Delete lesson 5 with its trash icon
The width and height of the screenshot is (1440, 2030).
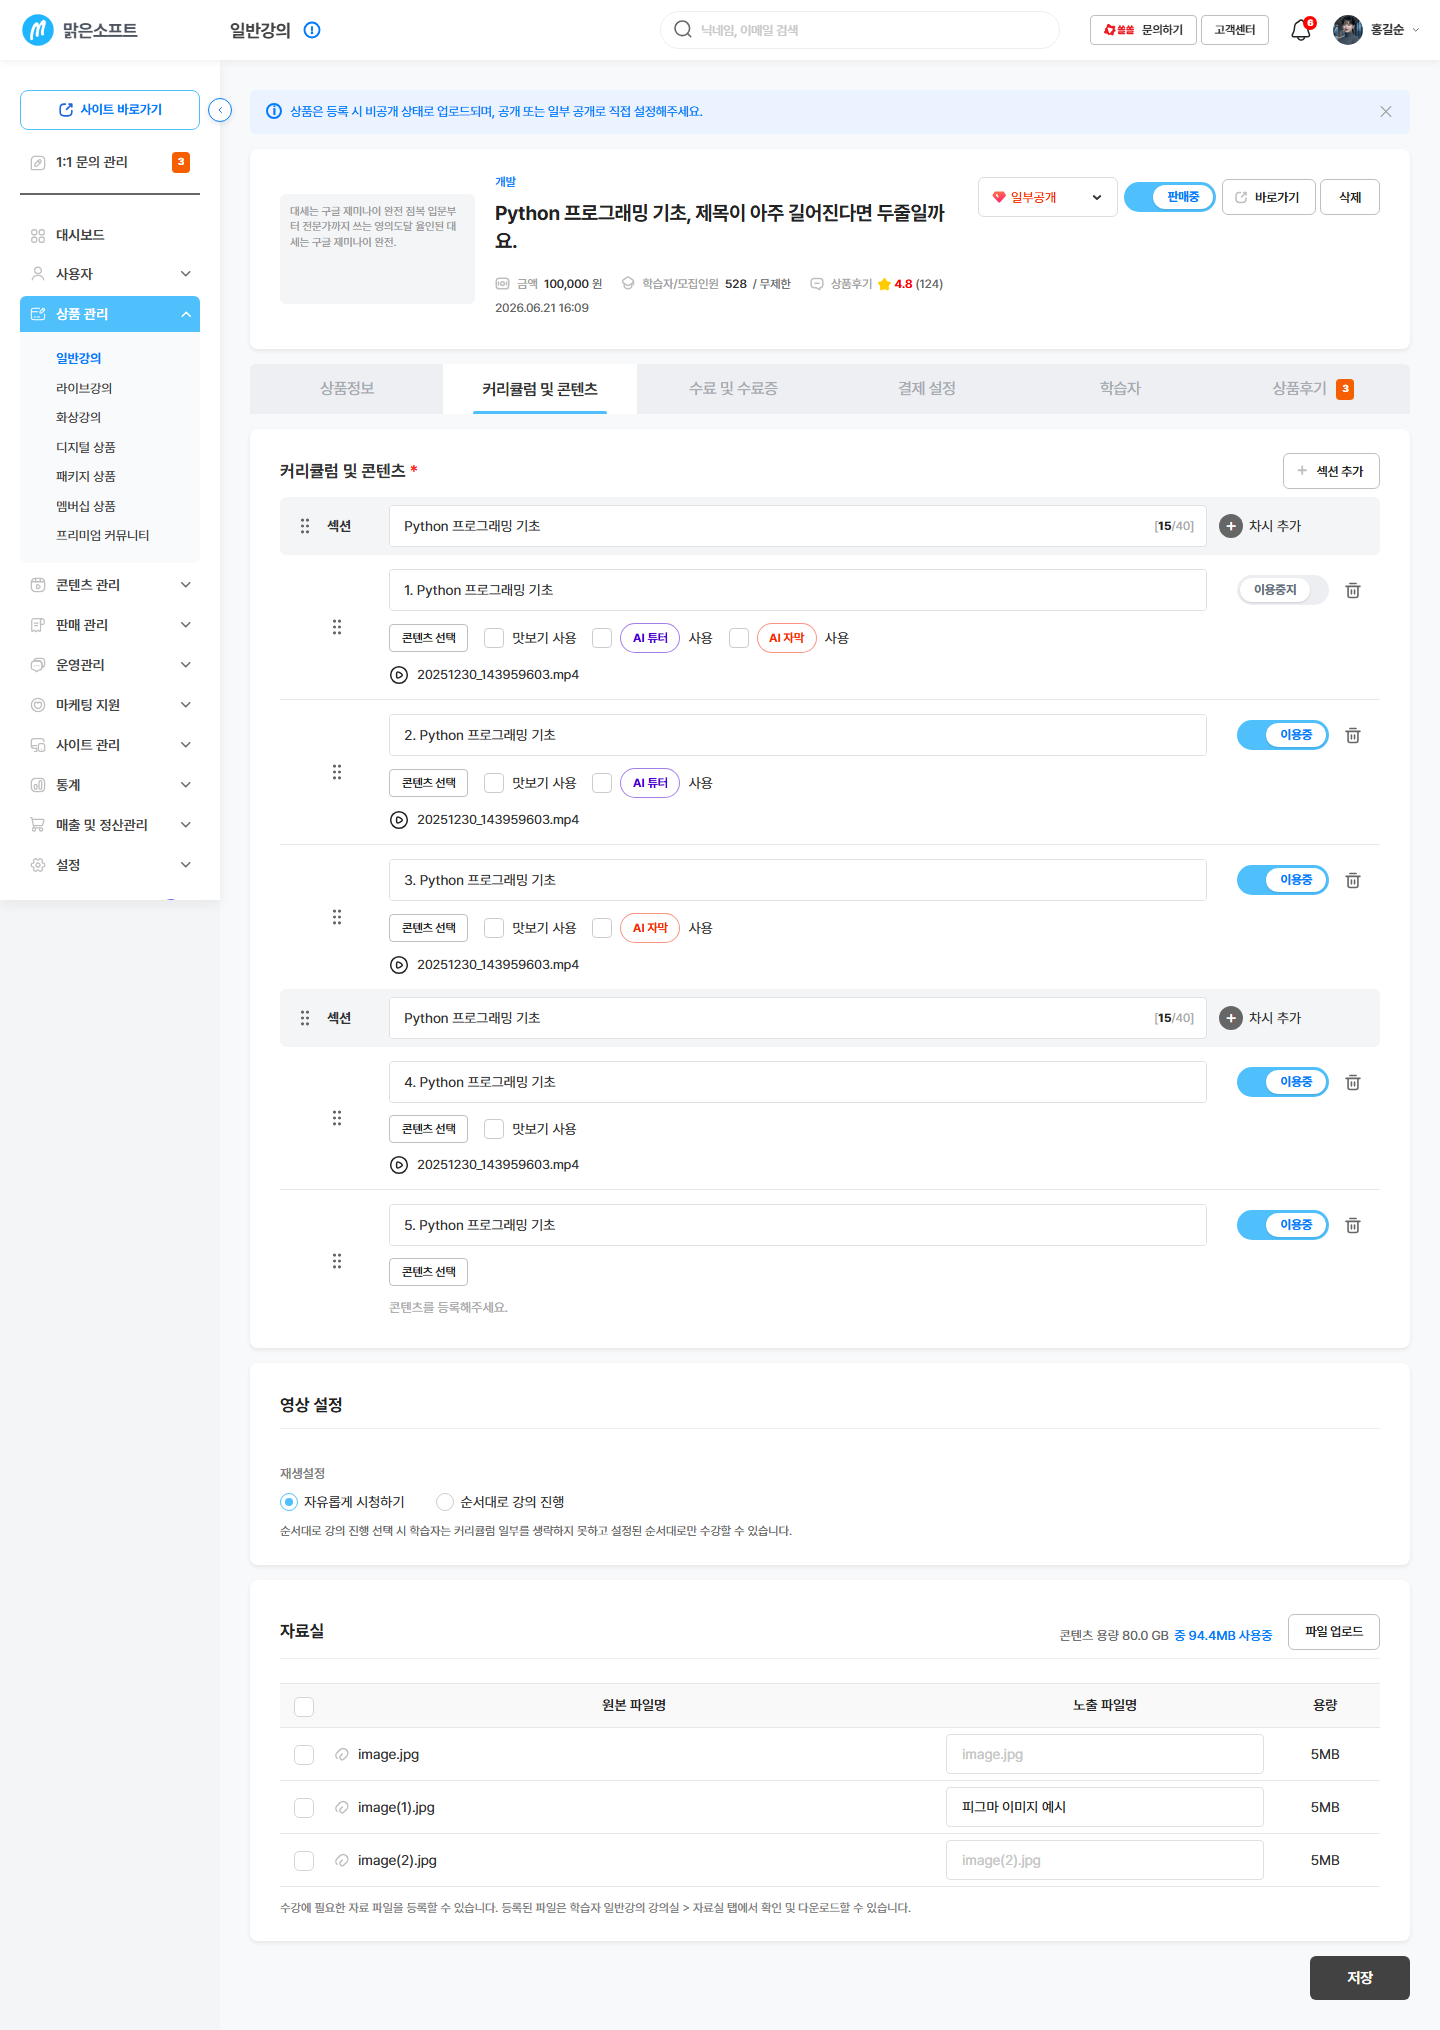(1353, 1225)
